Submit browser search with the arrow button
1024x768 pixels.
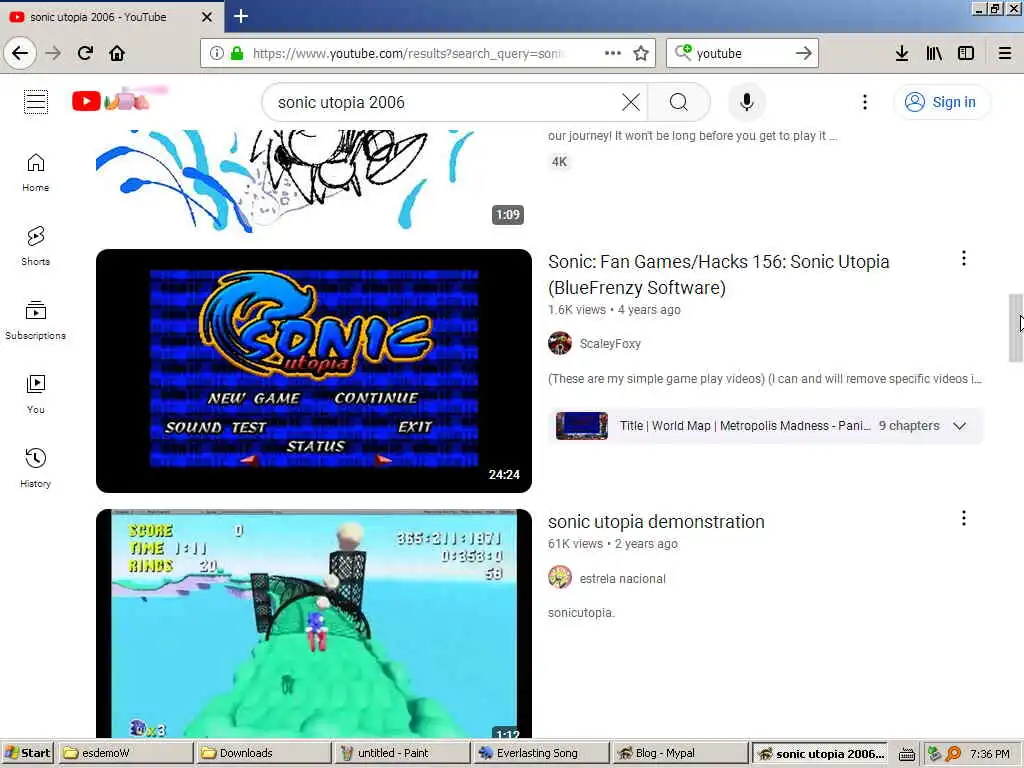pyautogui.click(x=804, y=53)
